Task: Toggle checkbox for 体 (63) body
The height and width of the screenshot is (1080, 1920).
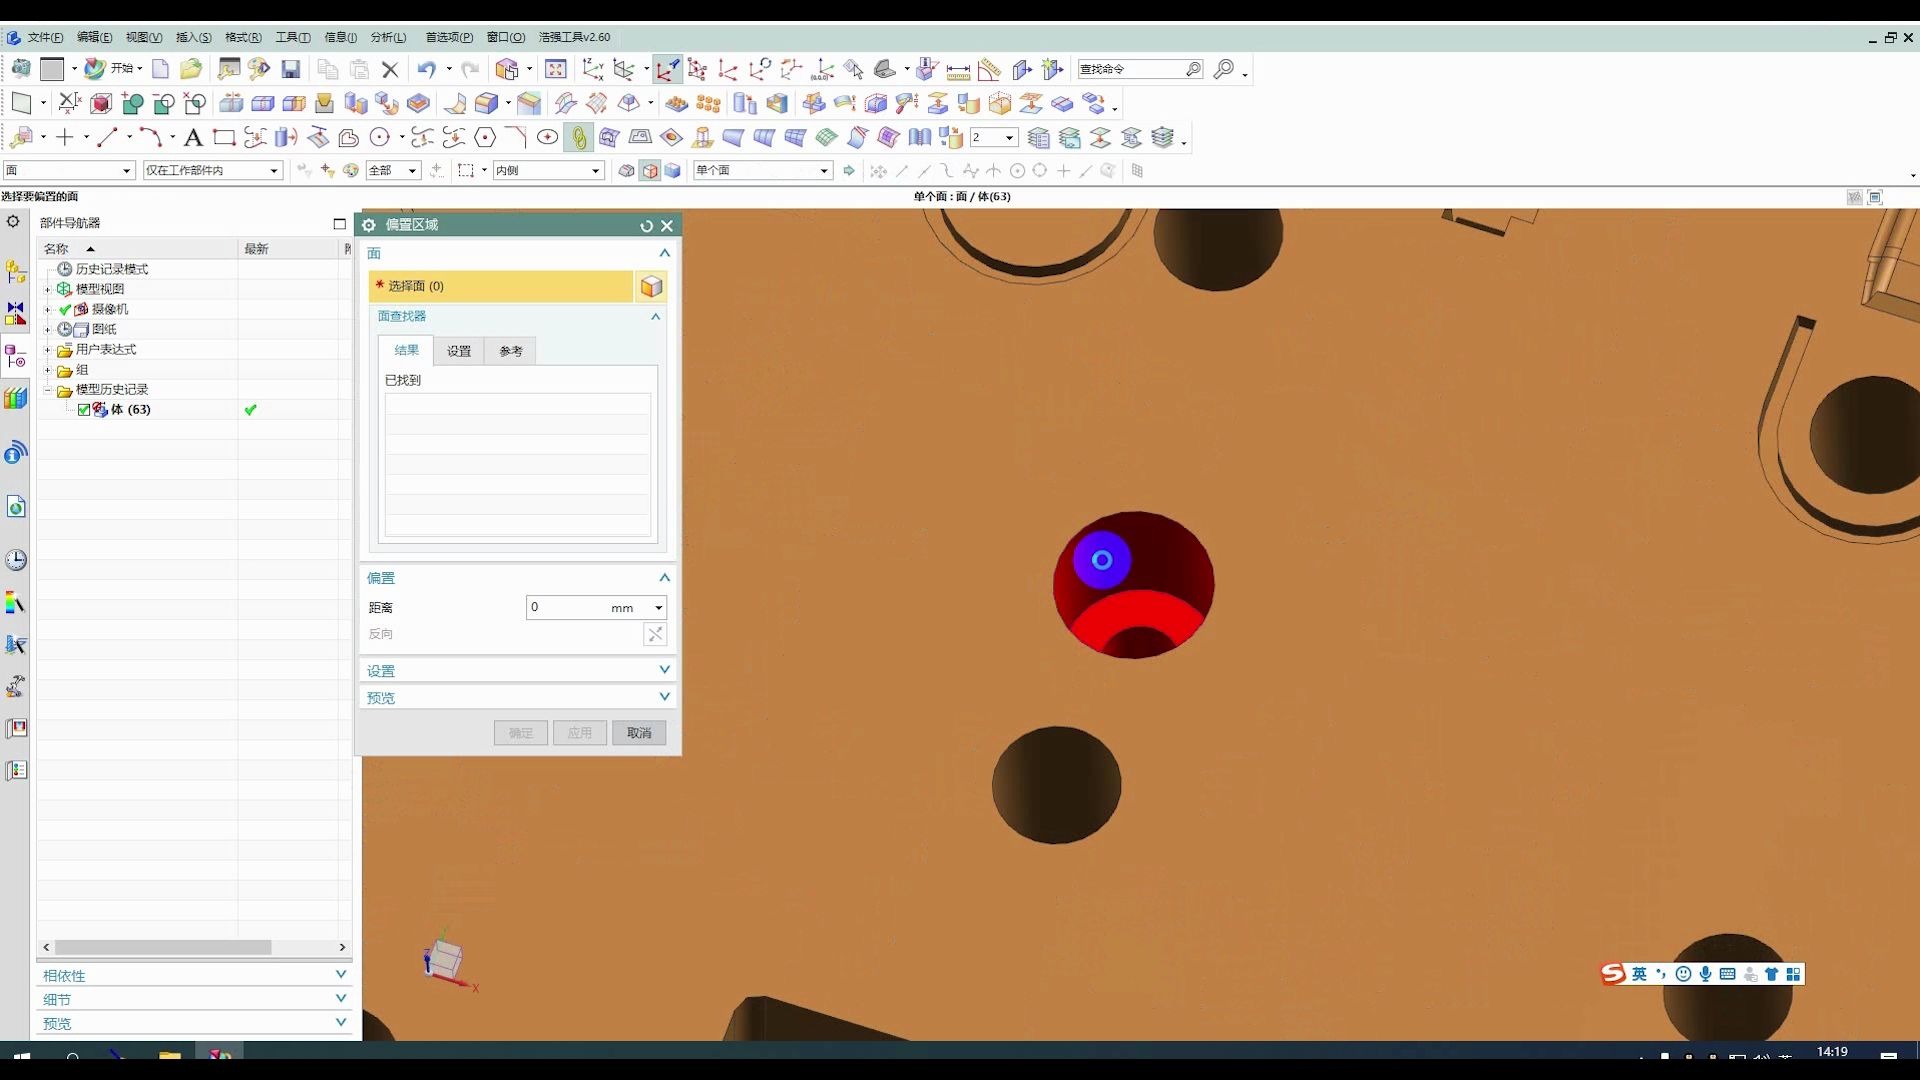Action: 84,410
